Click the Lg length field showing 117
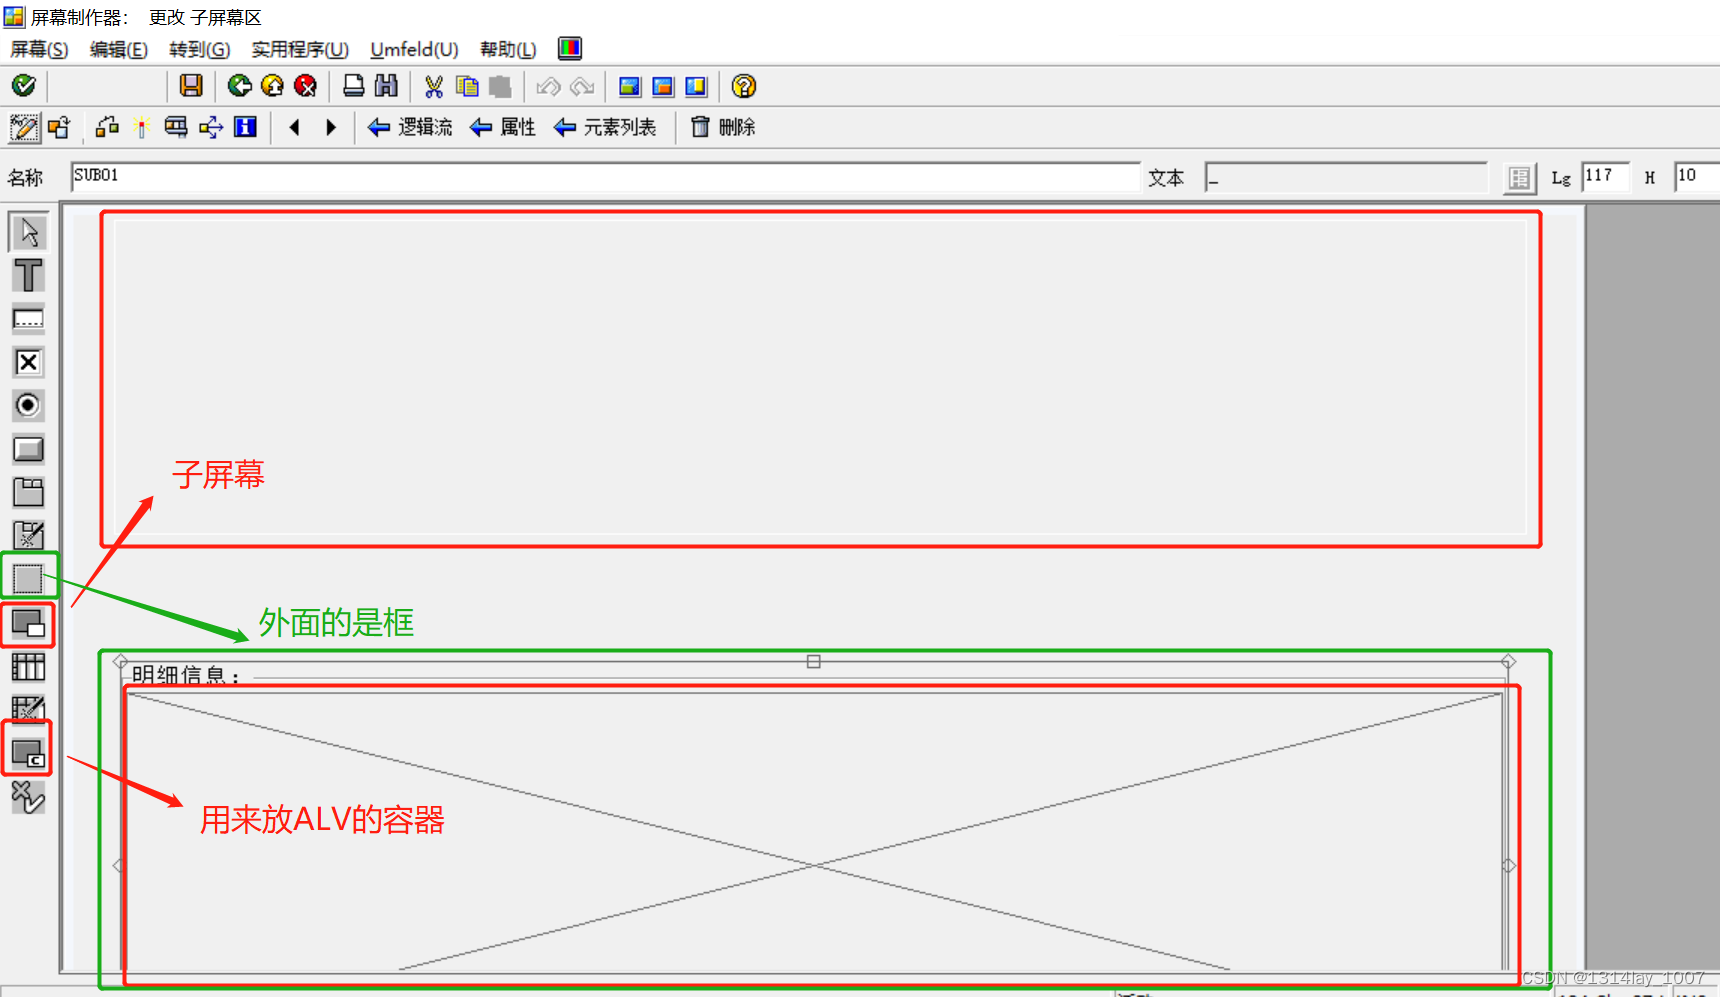Viewport: 1720px width, 997px height. tap(1606, 177)
